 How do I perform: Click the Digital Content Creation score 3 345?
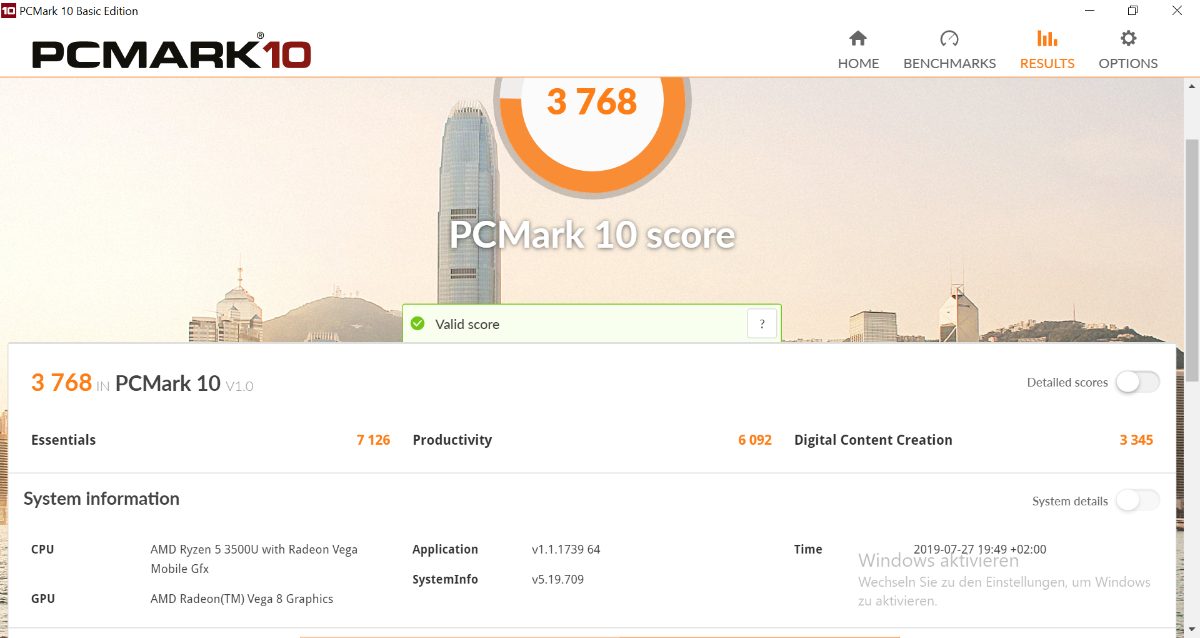point(1136,440)
